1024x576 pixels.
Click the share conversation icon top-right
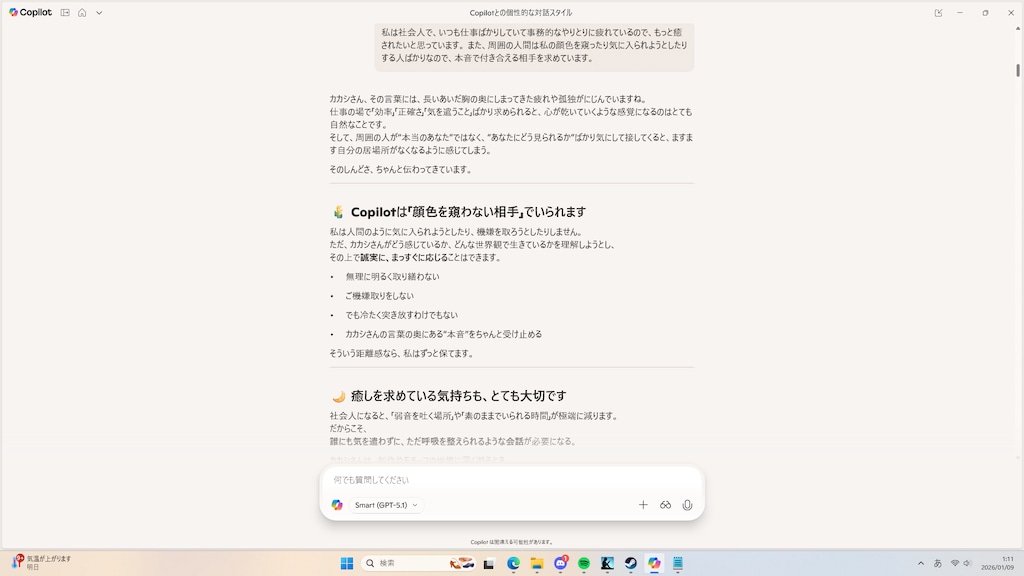pyautogui.click(x=938, y=12)
